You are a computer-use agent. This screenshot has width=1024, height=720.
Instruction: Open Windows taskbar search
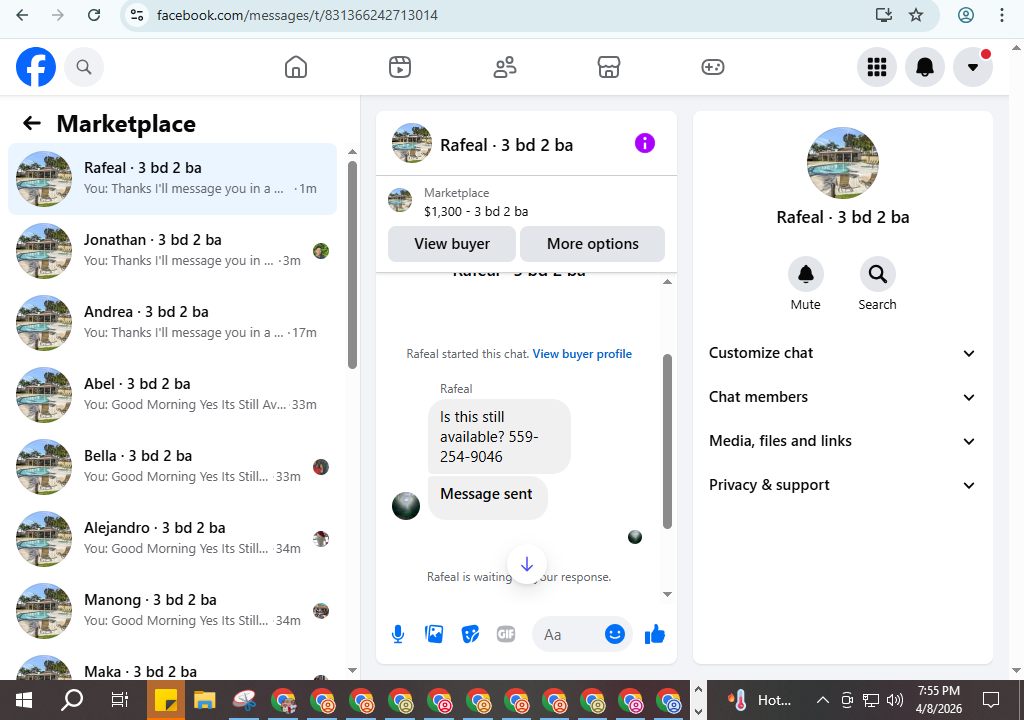tap(72, 700)
